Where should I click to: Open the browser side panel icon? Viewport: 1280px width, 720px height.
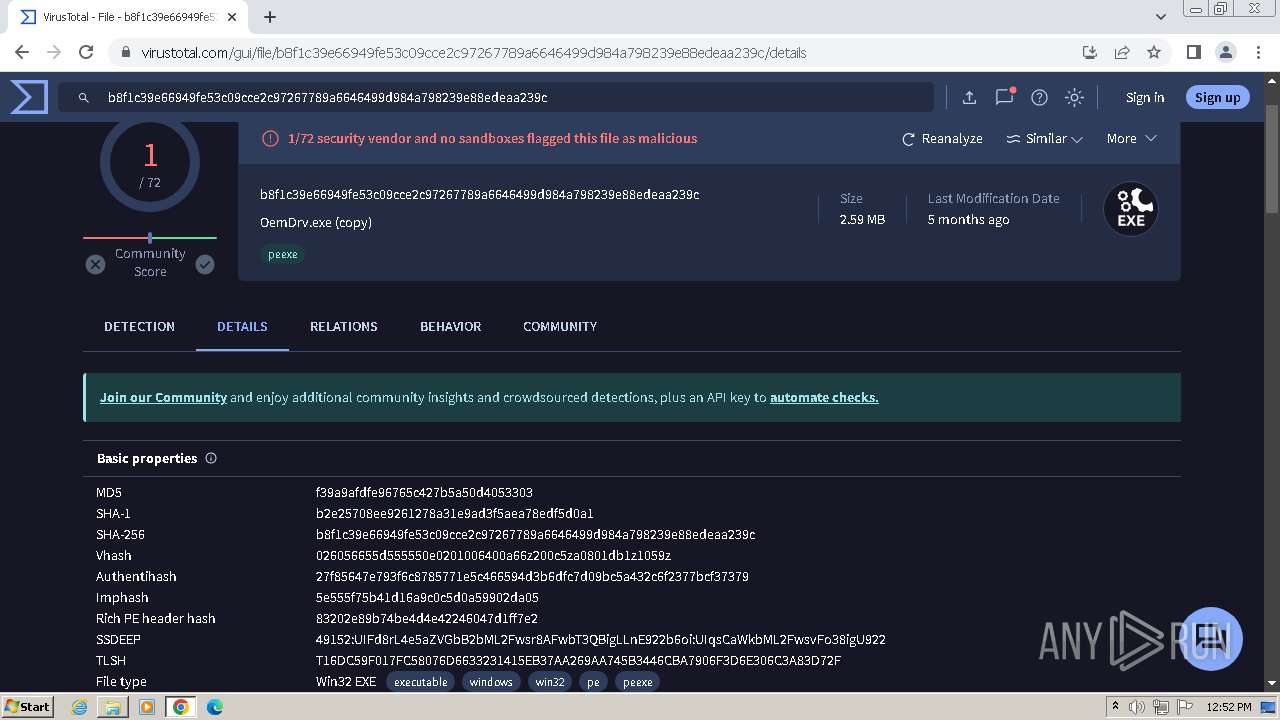1193,52
